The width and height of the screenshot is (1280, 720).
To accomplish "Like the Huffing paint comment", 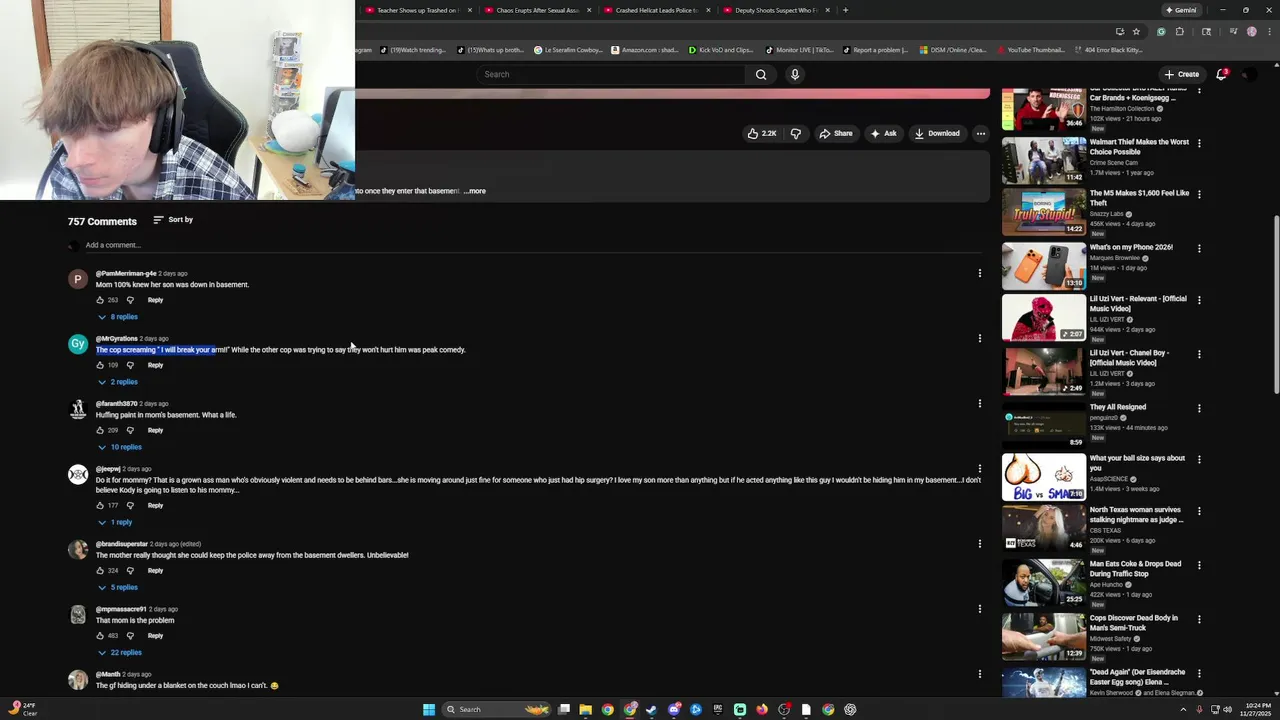I will pos(100,430).
